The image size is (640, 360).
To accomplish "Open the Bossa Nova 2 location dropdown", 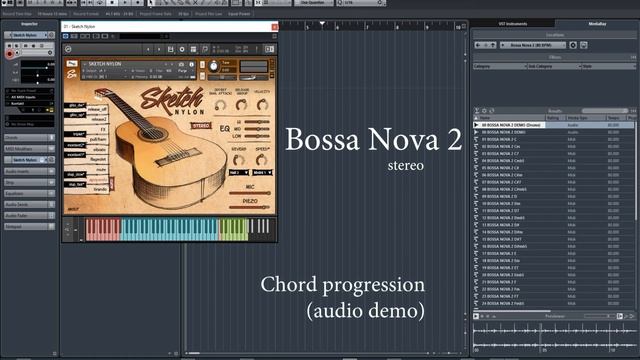I will pyautogui.click(x=533, y=45).
